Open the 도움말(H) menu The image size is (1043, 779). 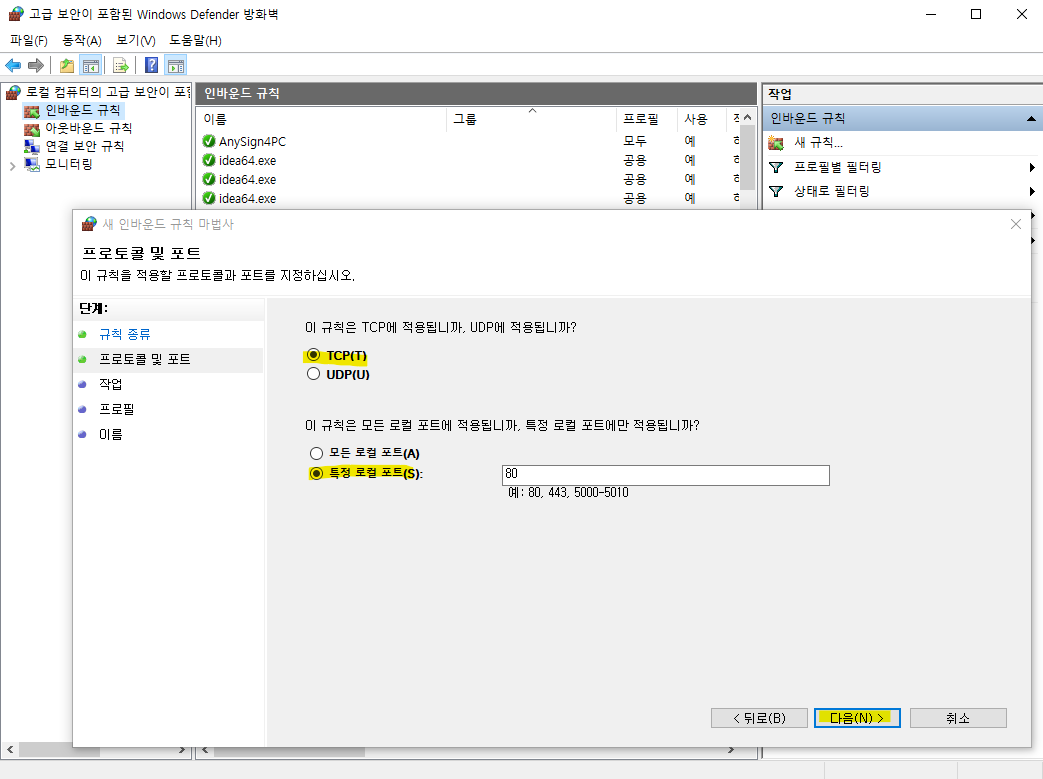click(x=195, y=41)
